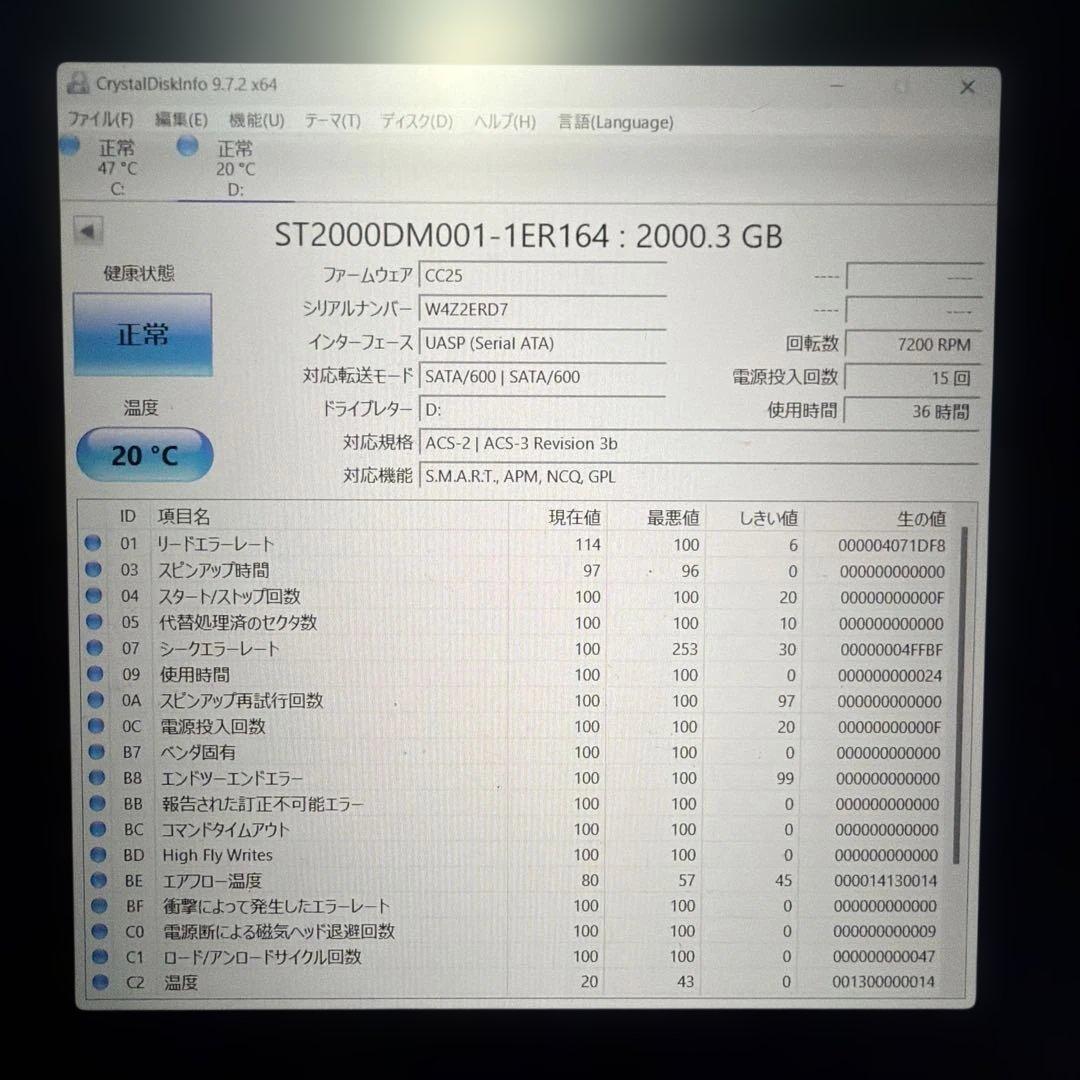This screenshot has width=1080, height=1080.
Task: Click status dot for BB row
Action: tap(97, 804)
